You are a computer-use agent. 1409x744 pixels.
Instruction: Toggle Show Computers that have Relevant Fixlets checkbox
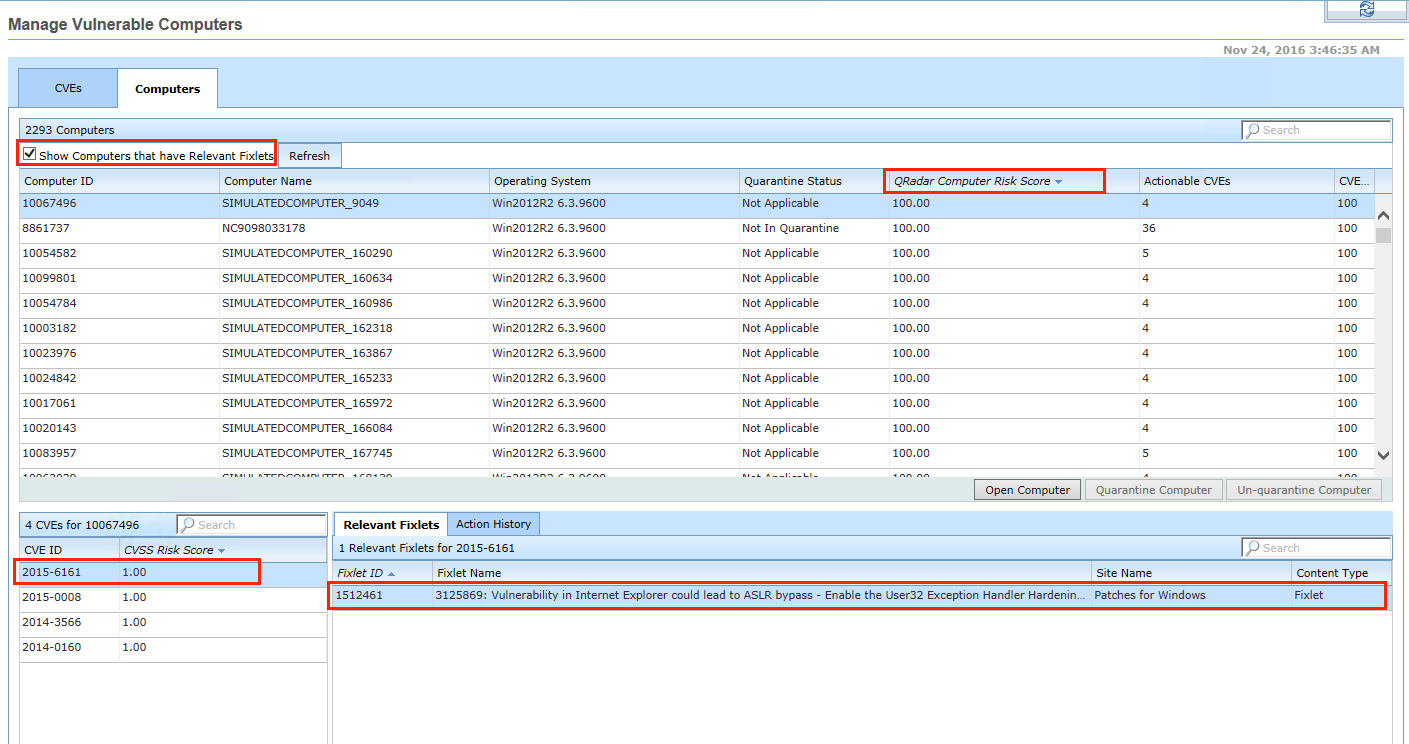(x=30, y=155)
